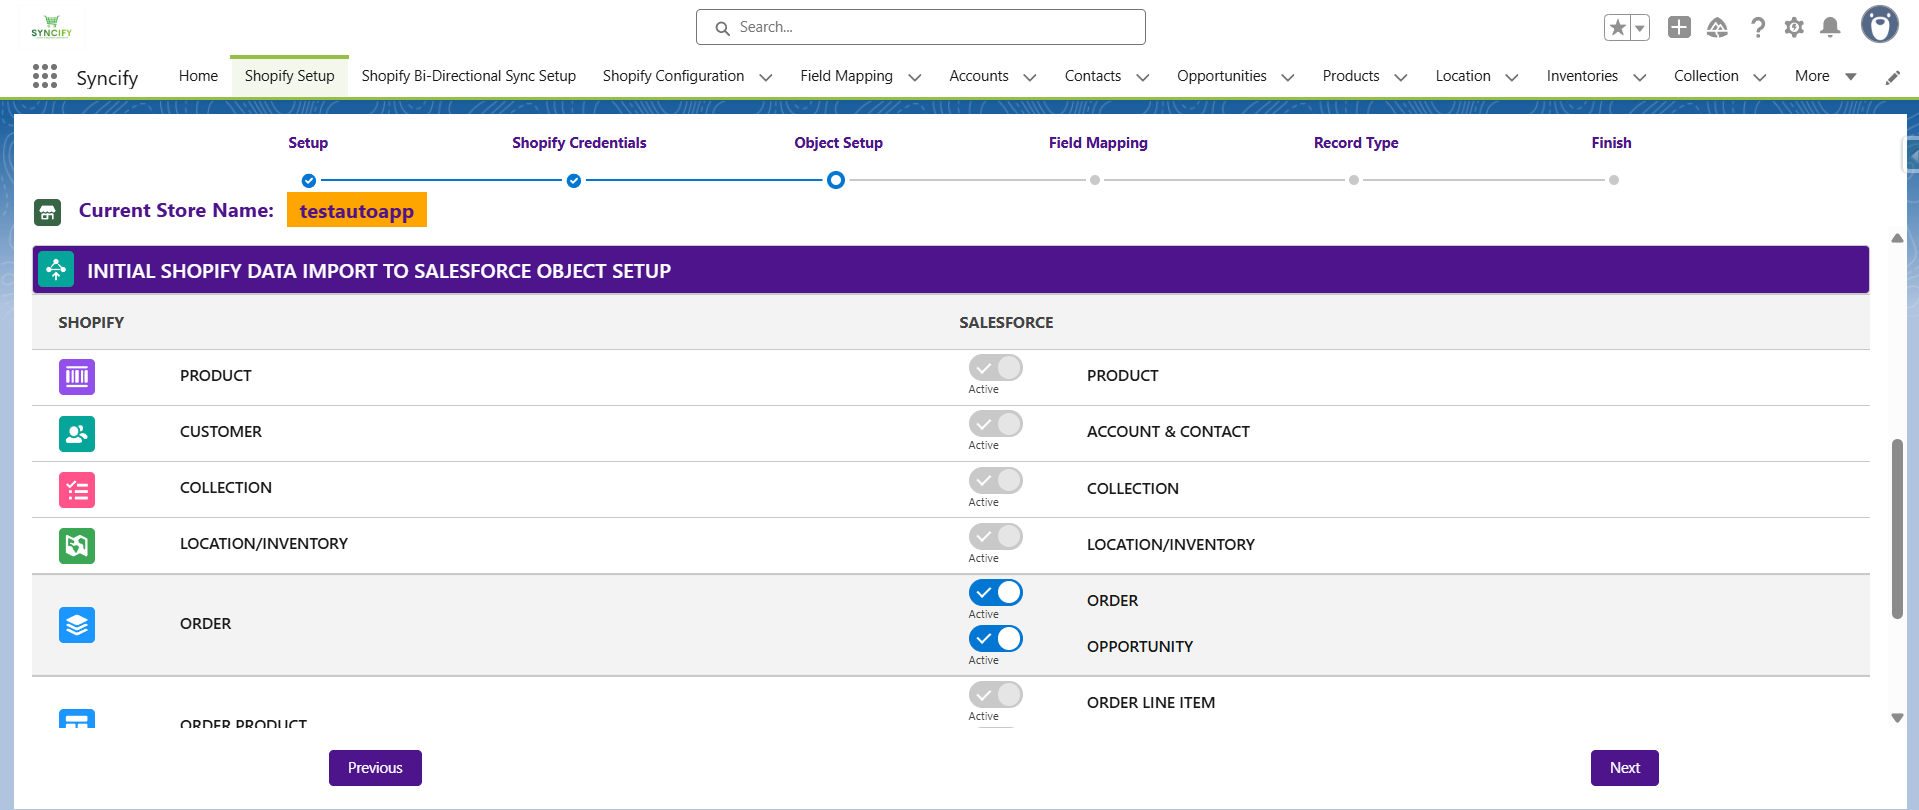The width and height of the screenshot is (1919, 810).
Task: Click the Field Mapping step label
Action: pos(1098,143)
